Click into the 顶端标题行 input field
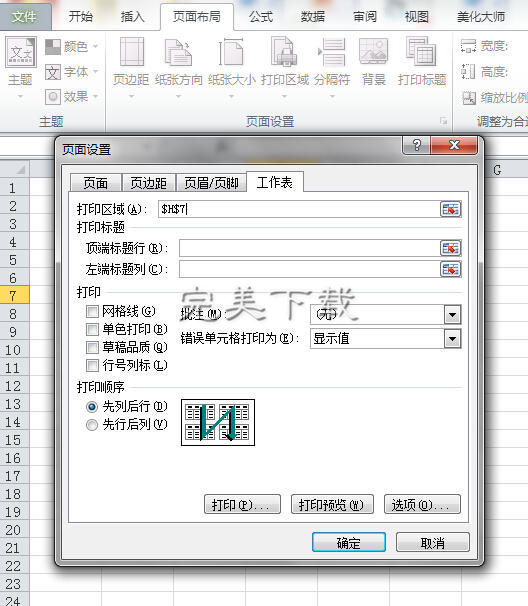Image resolution: width=528 pixels, height=606 pixels. click(309, 248)
